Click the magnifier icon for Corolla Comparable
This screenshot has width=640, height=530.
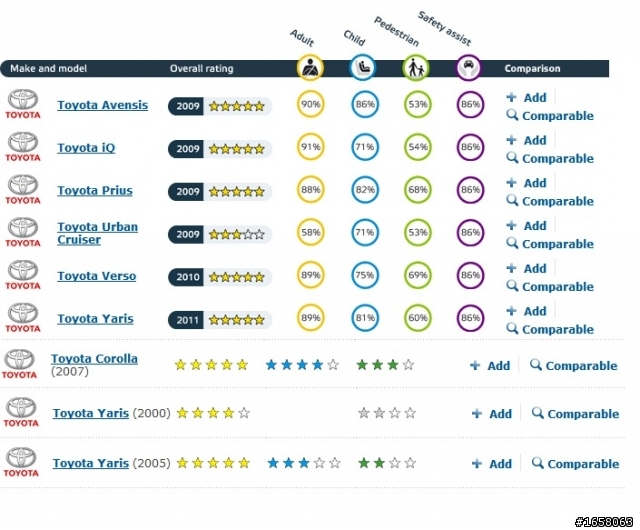536,365
